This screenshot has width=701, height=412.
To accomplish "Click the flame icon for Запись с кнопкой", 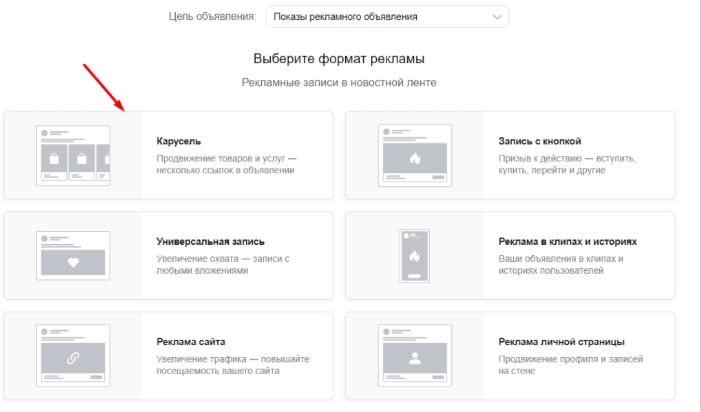I will click(x=415, y=158).
